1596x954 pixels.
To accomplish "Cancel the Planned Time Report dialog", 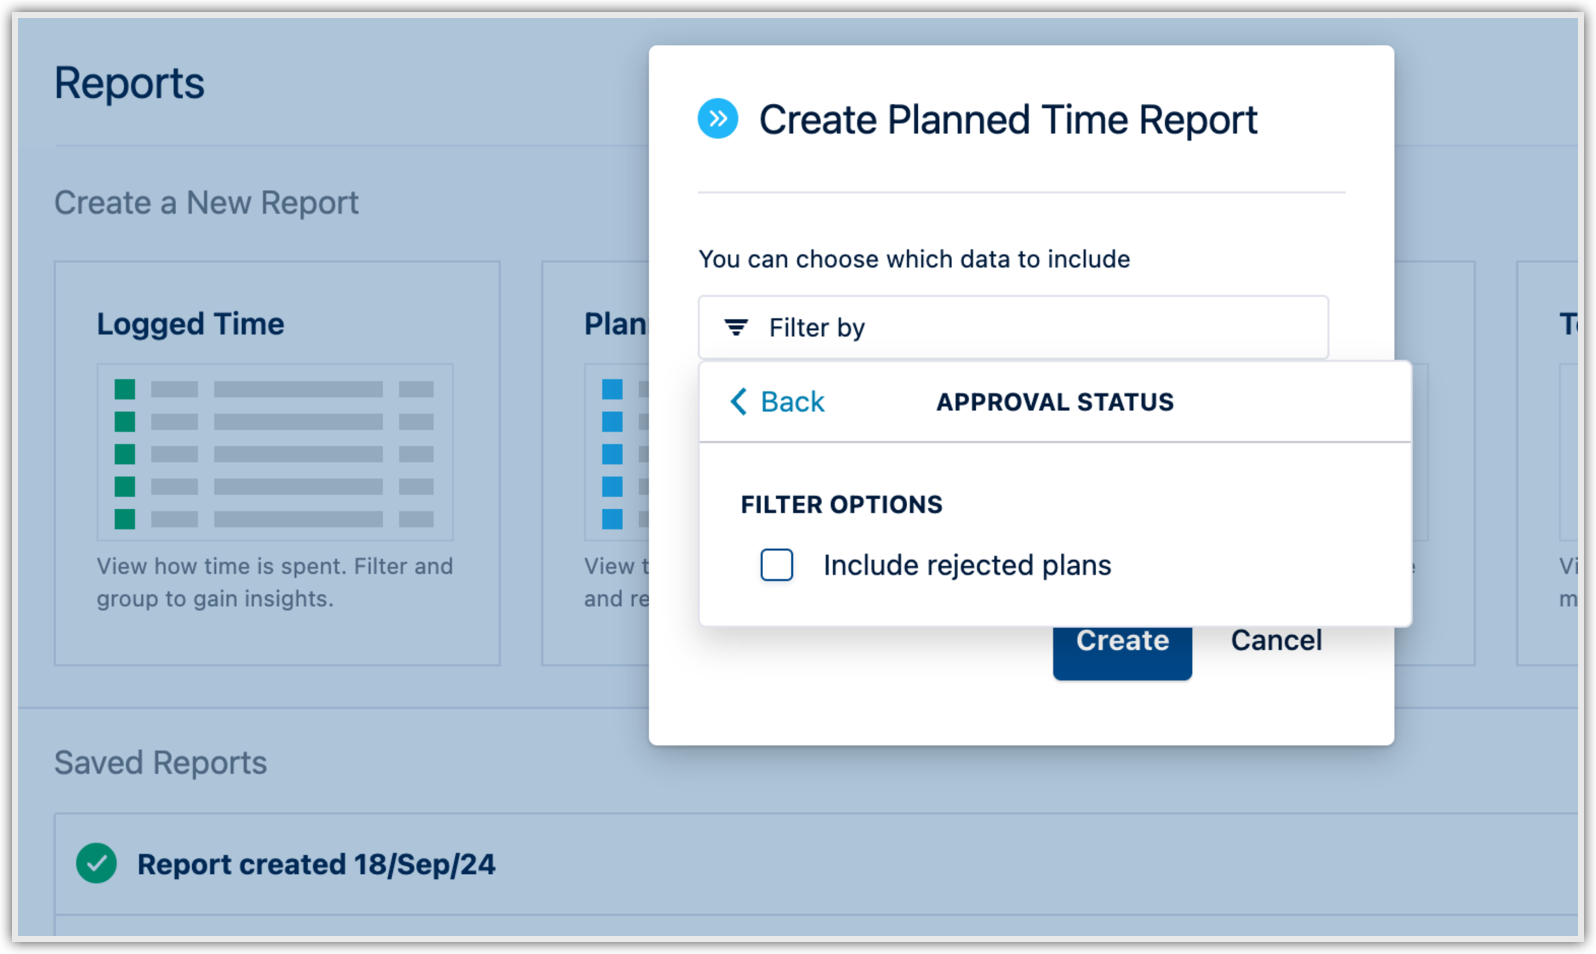I will pos(1275,640).
